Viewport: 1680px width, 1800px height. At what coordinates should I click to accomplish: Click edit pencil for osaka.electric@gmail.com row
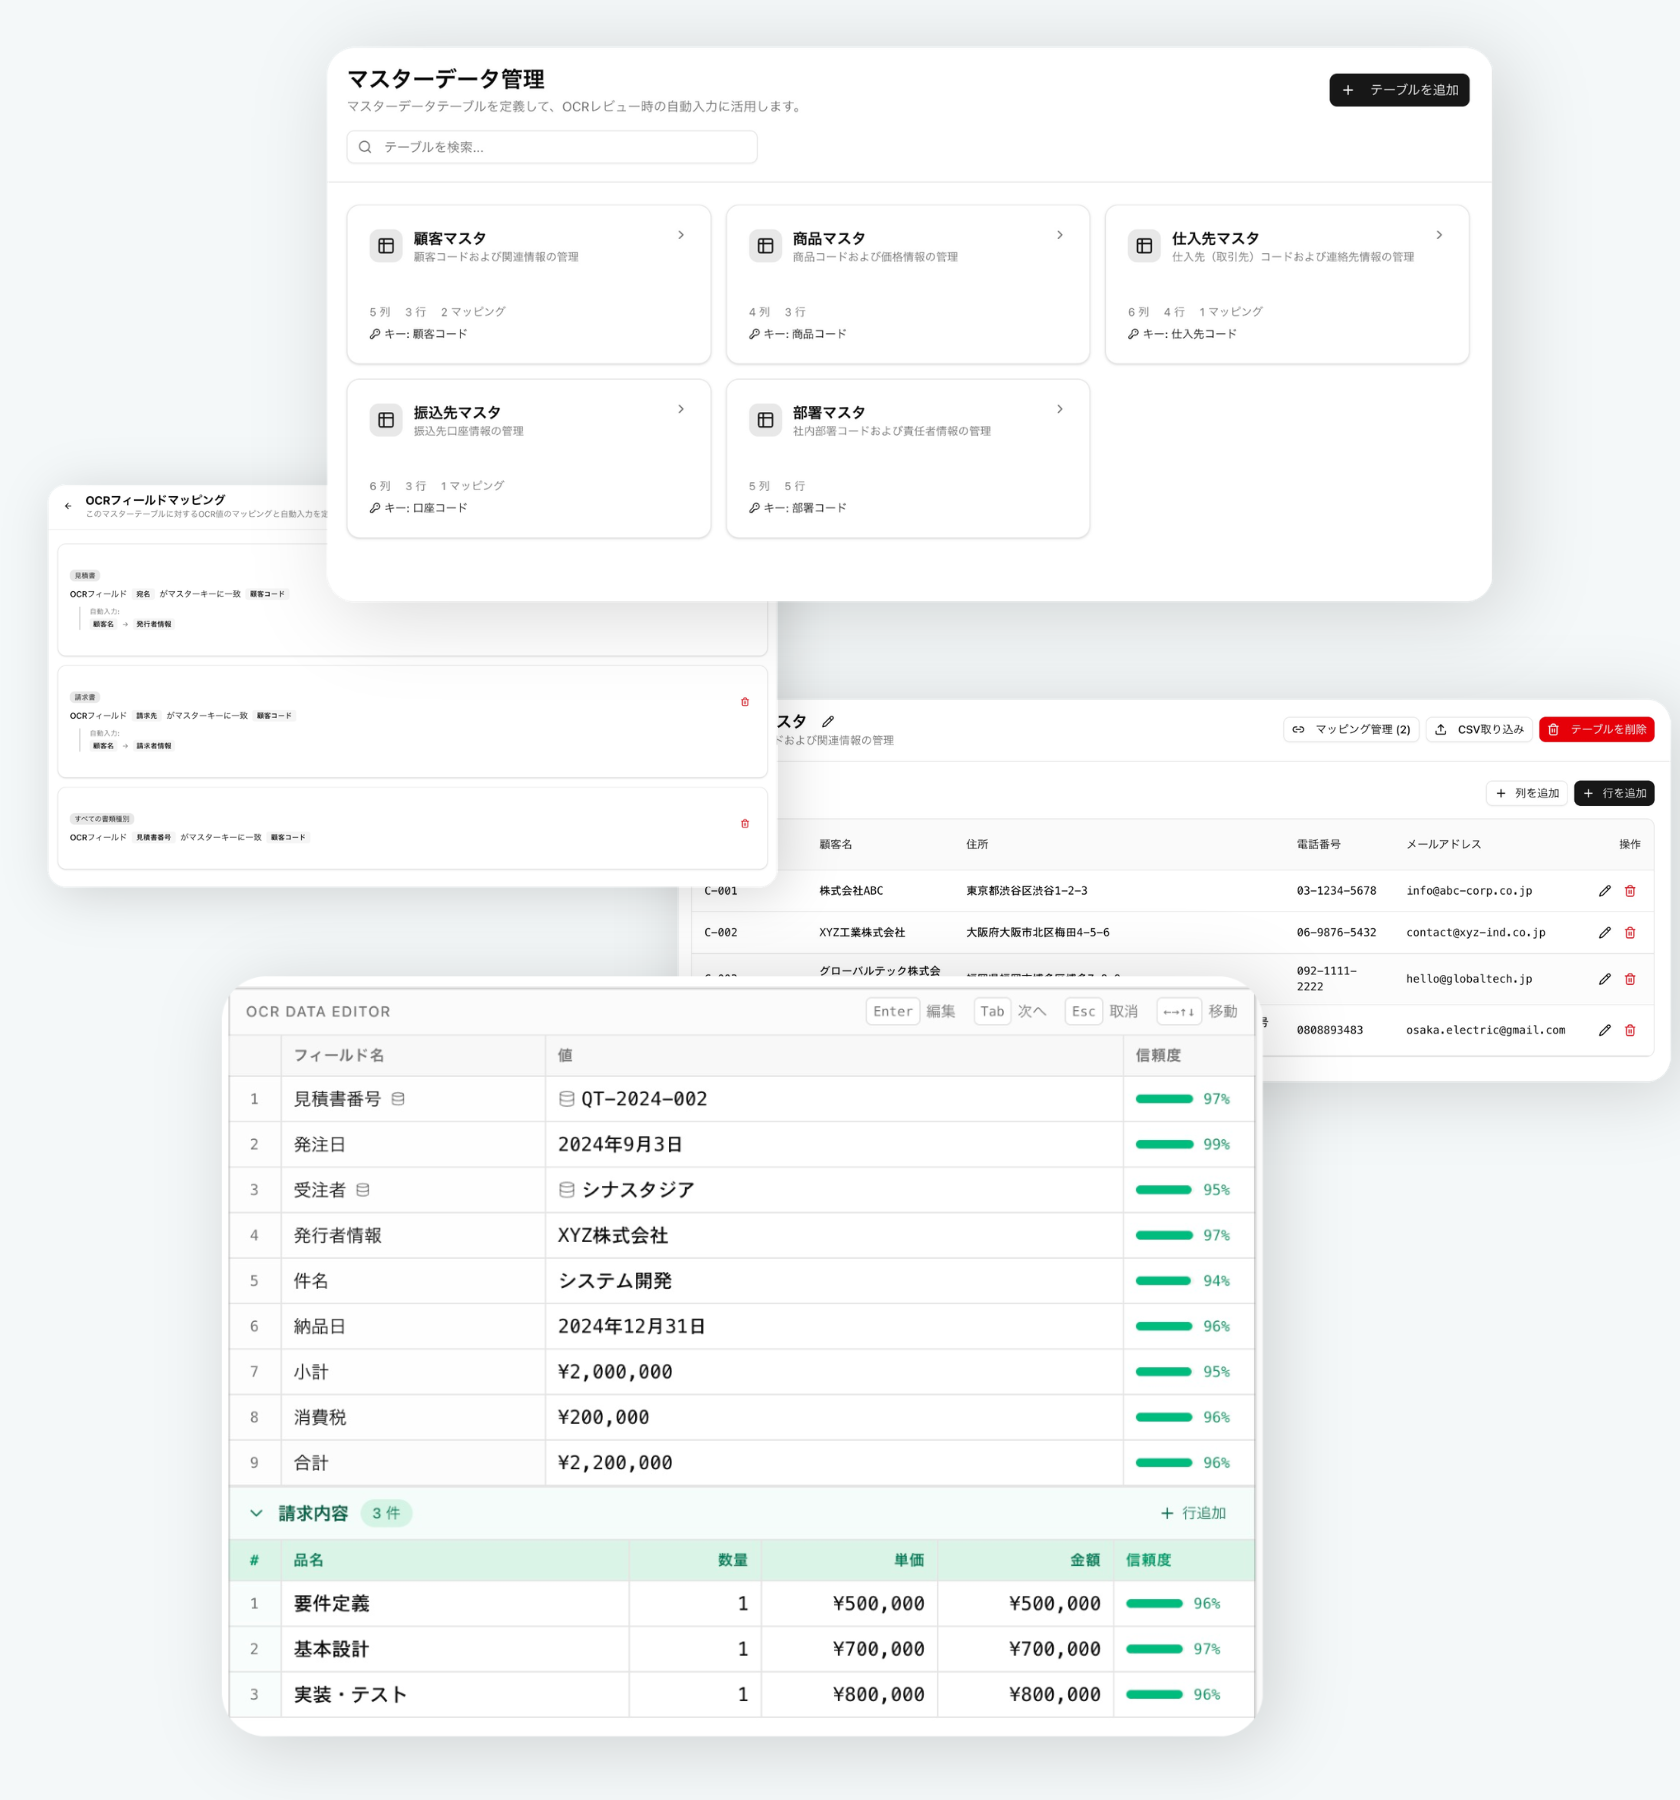(x=1604, y=1030)
